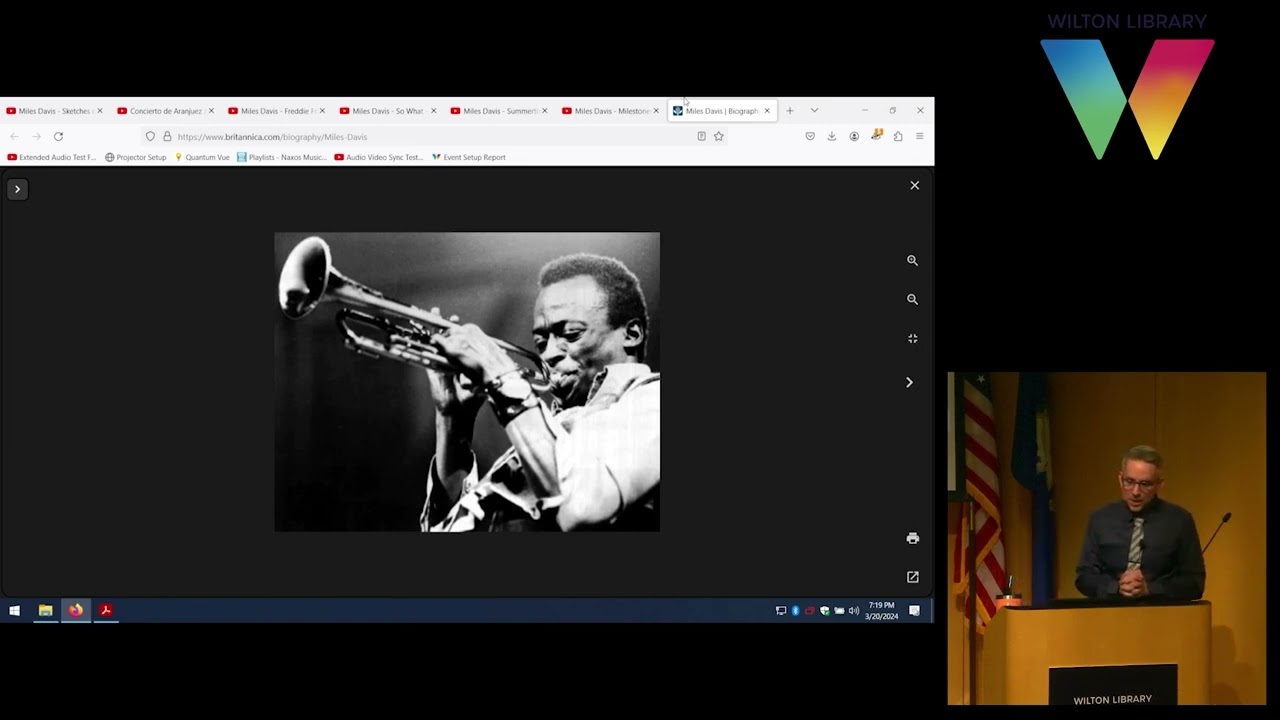Open the volume speaker control
The width and height of the screenshot is (1280, 720).
(854, 611)
